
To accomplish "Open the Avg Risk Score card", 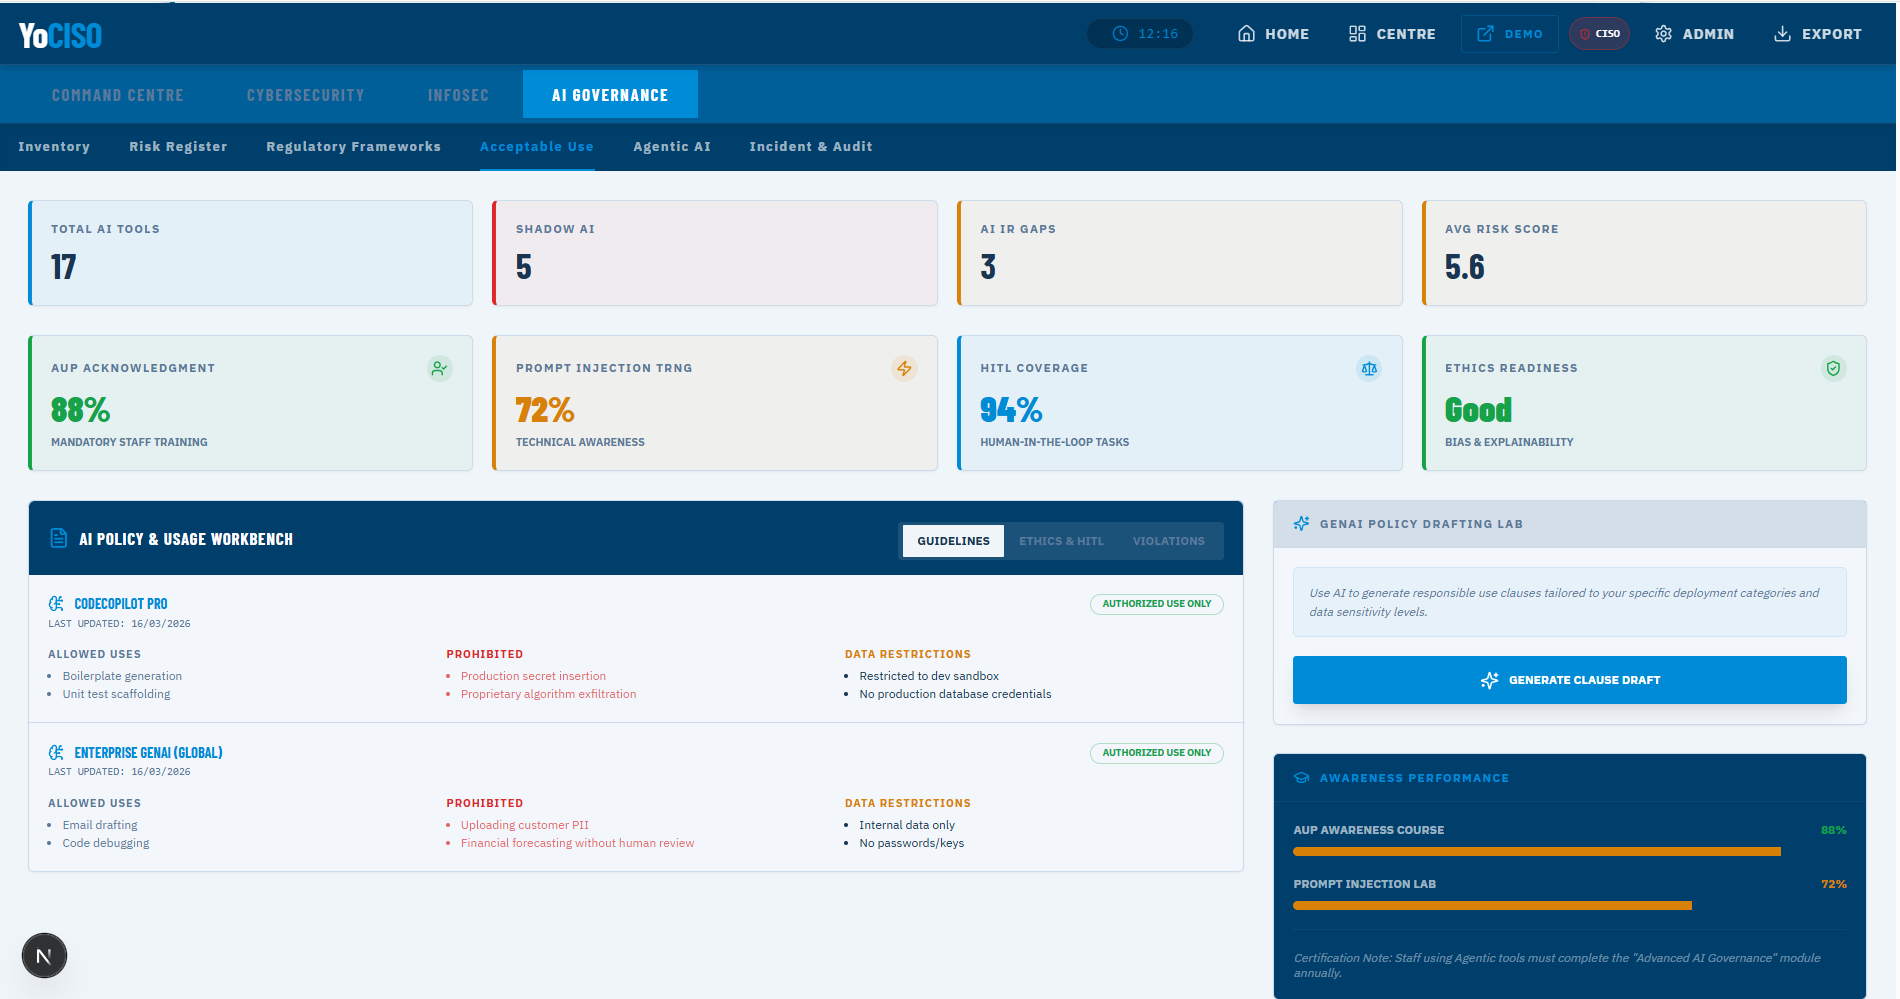I will pyautogui.click(x=1644, y=253).
